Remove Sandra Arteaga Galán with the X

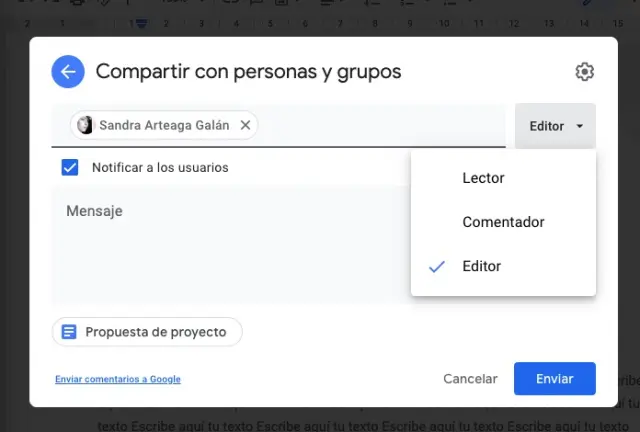click(245, 125)
